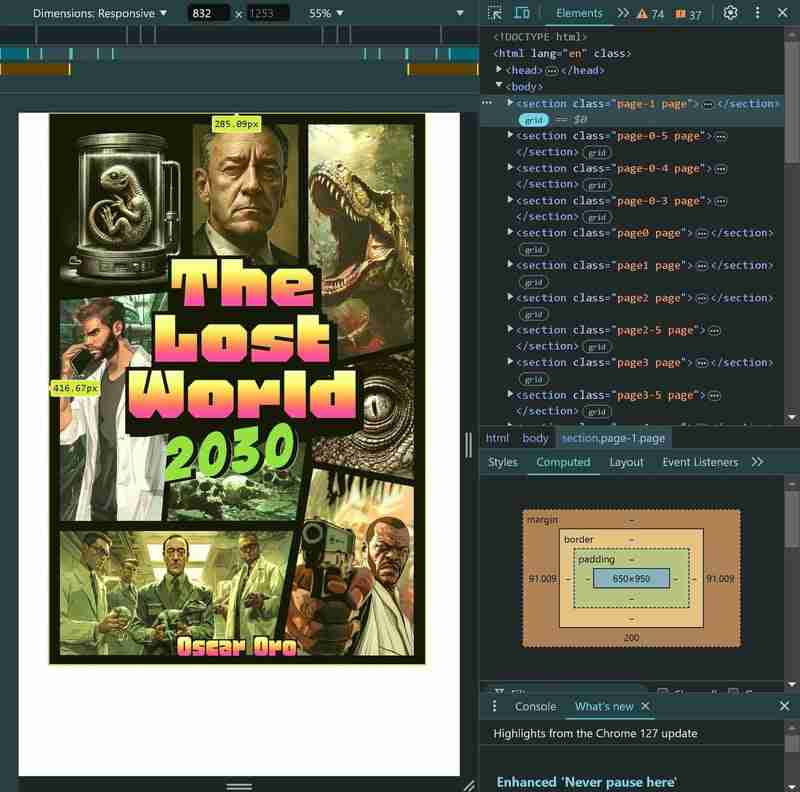This screenshot has height=792, width=800.
Task: Switch to the Console drawer tab
Action: pyautogui.click(x=535, y=706)
